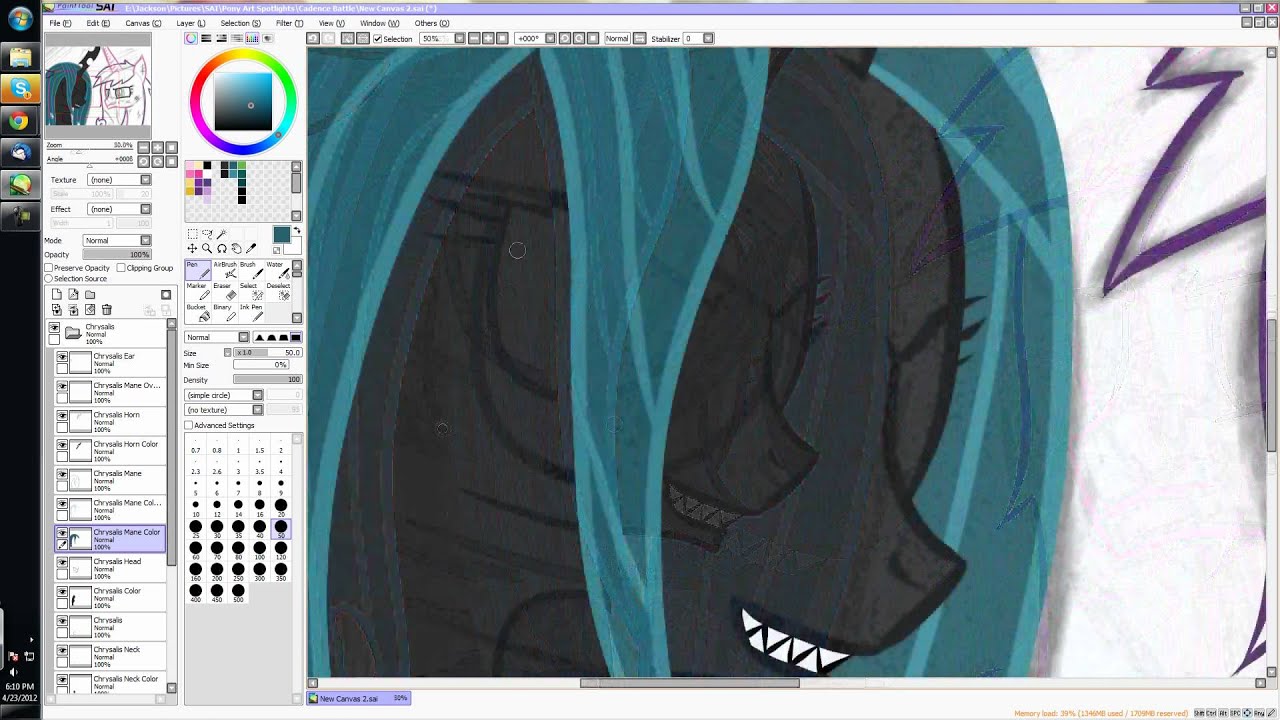Open the Stabilizer value dropdown
Image resolution: width=1280 pixels, height=720 pixels.
pyautogui.click(x=708, y=39)
